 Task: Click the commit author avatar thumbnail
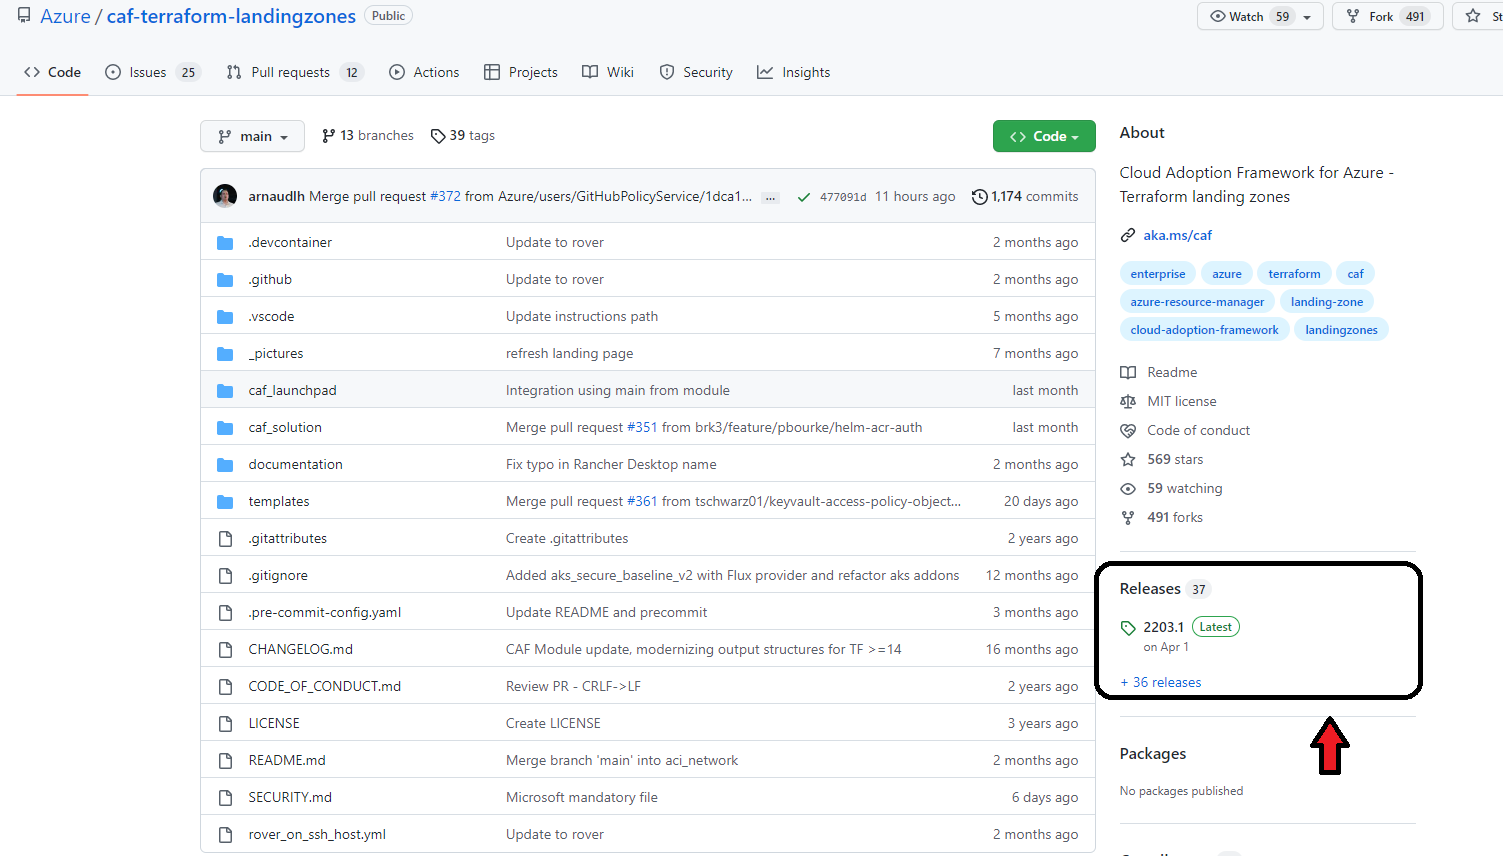point(225,196)
